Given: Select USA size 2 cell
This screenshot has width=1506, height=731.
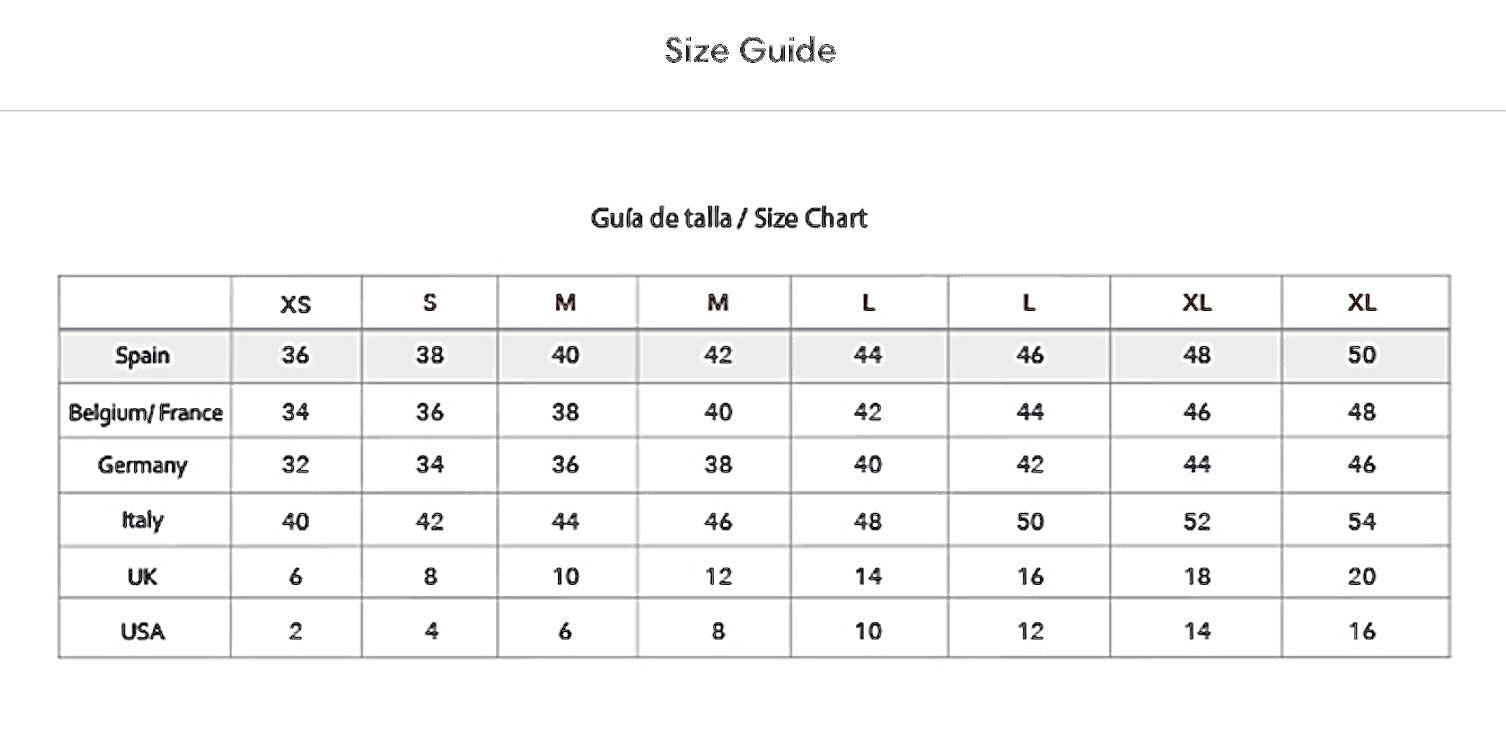Looking at the screenshot, I should tap(295, 632).
